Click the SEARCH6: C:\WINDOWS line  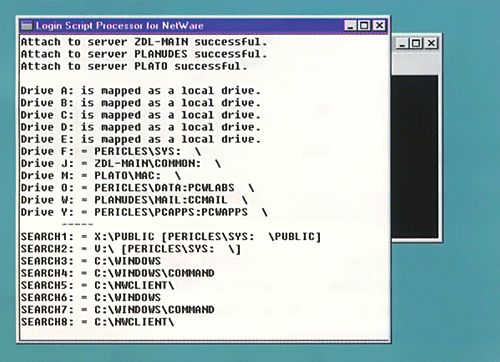coord(91,297)
